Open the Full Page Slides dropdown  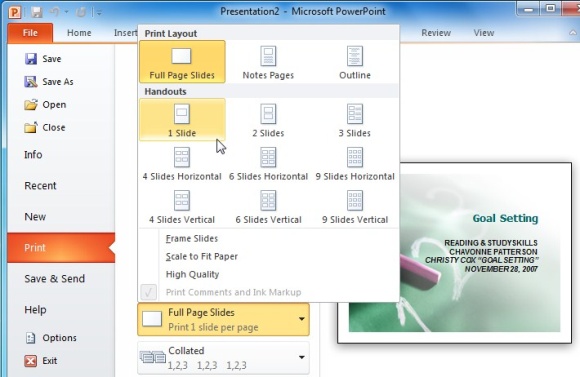[x=223, y=320]
